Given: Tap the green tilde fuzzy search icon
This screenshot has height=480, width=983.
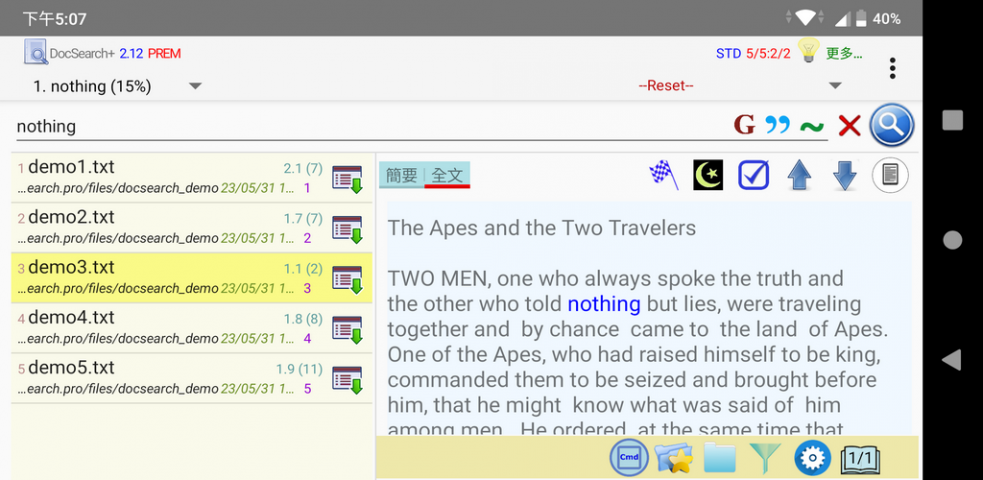Looking at the screenshot, I should pyautogui.click(x=811, y=126).
